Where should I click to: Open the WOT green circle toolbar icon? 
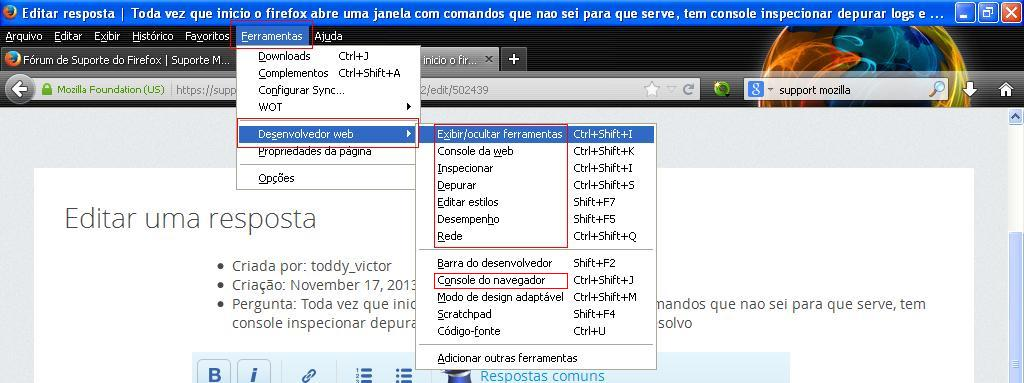point(722,90)
